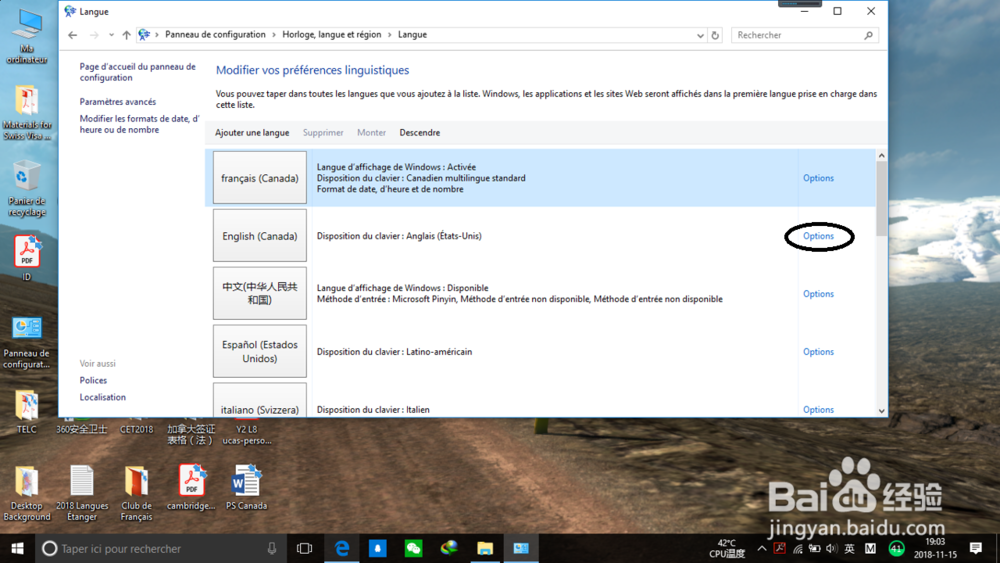Click the 英 input language indicator
The width and height of the screenshot is (1000, 563).
click(x=849, y=548)
